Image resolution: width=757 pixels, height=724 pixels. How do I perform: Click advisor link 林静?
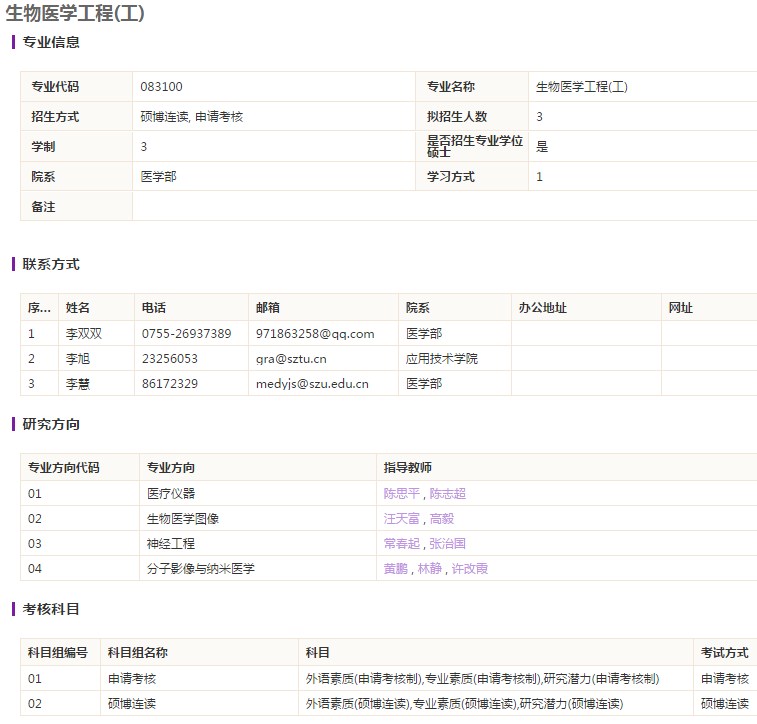pyautogui.click(x=429, y=568)
